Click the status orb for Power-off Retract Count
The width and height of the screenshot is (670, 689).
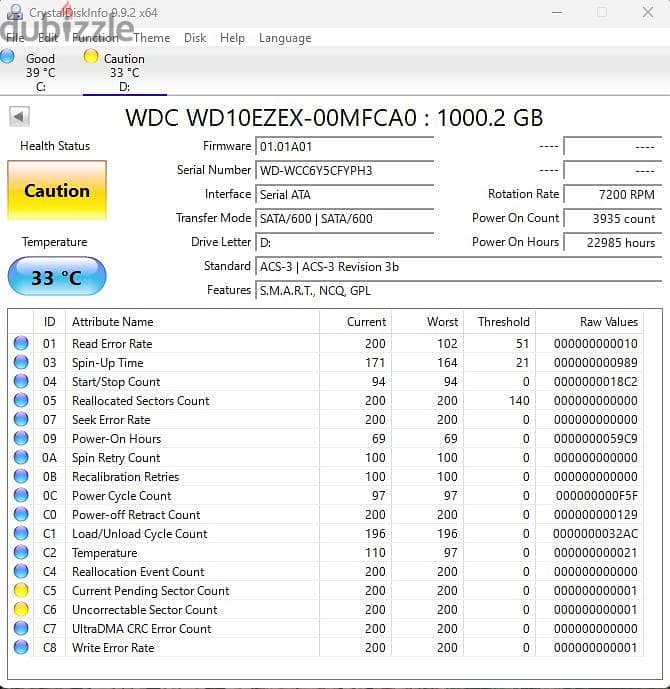tap(21, 514)
